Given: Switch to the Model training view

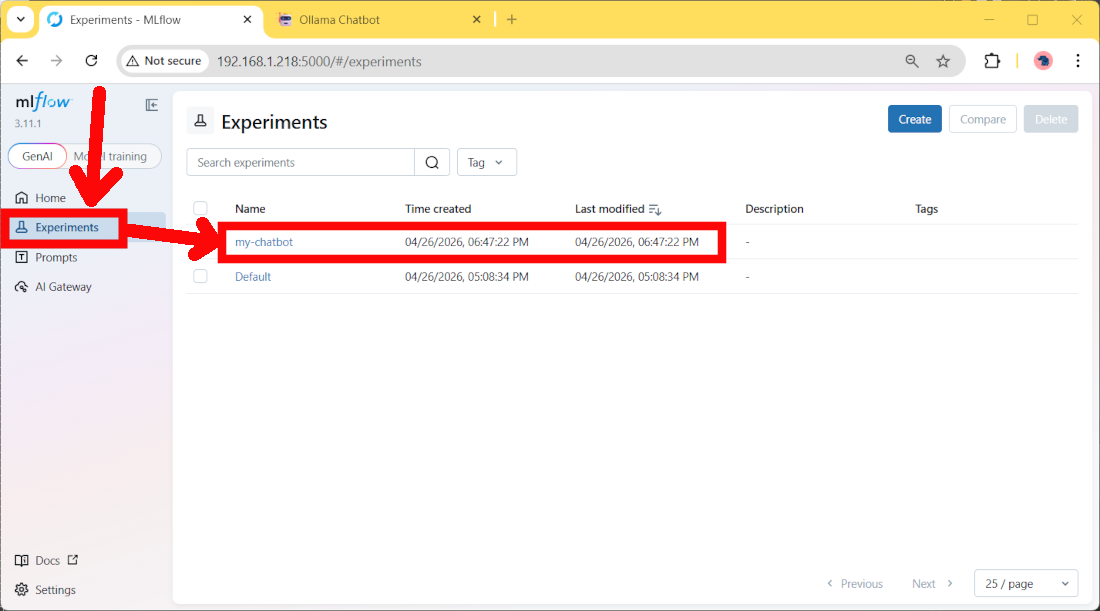Looking at the screenshot, I should click(113, 156).
